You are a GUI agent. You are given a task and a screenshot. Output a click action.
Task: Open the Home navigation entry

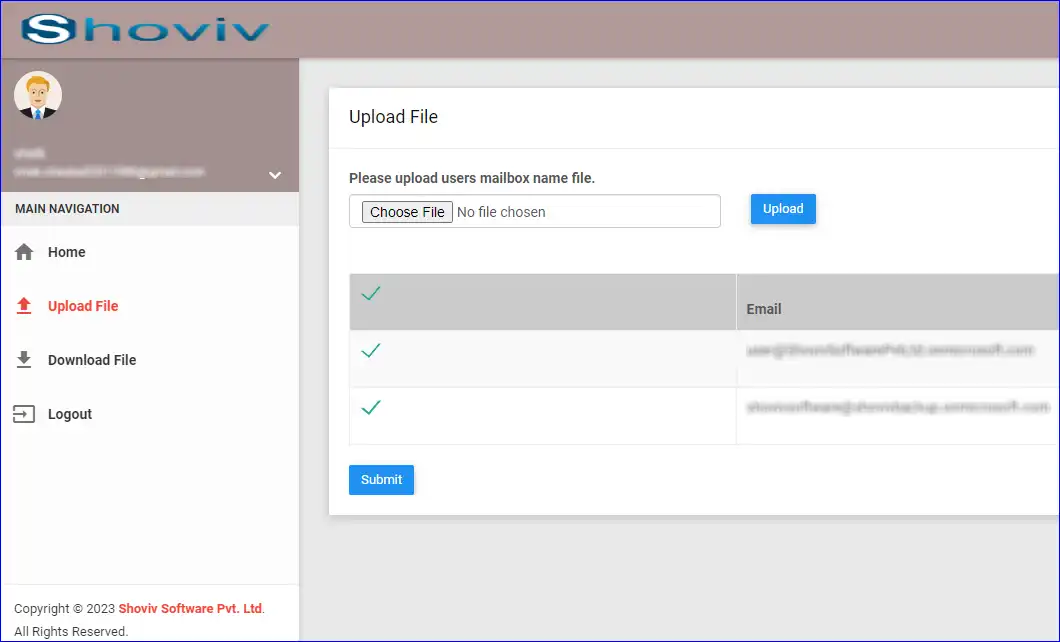click(67, 252)
